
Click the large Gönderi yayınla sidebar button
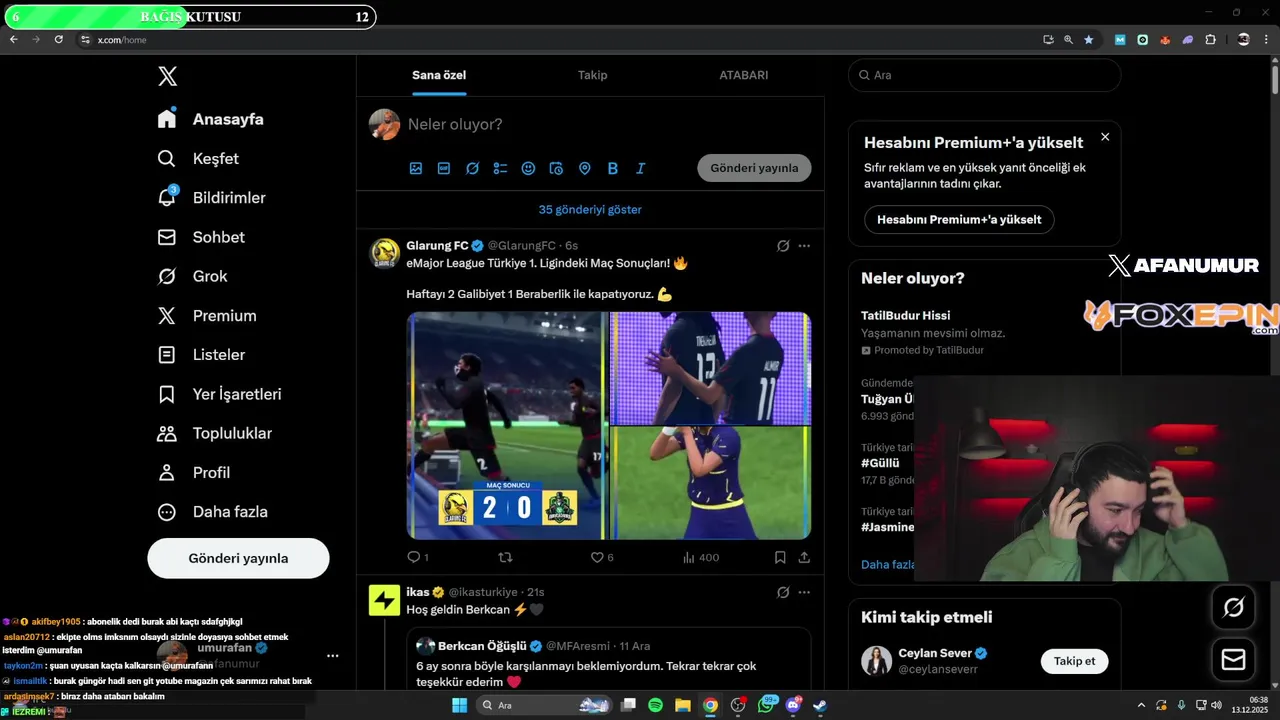(238, 558)
